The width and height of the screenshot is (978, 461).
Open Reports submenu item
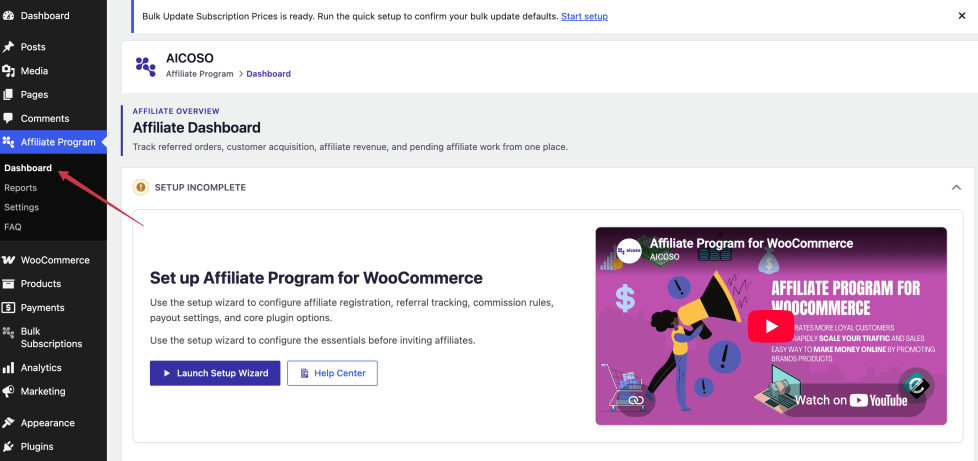(x=21, y=188)
